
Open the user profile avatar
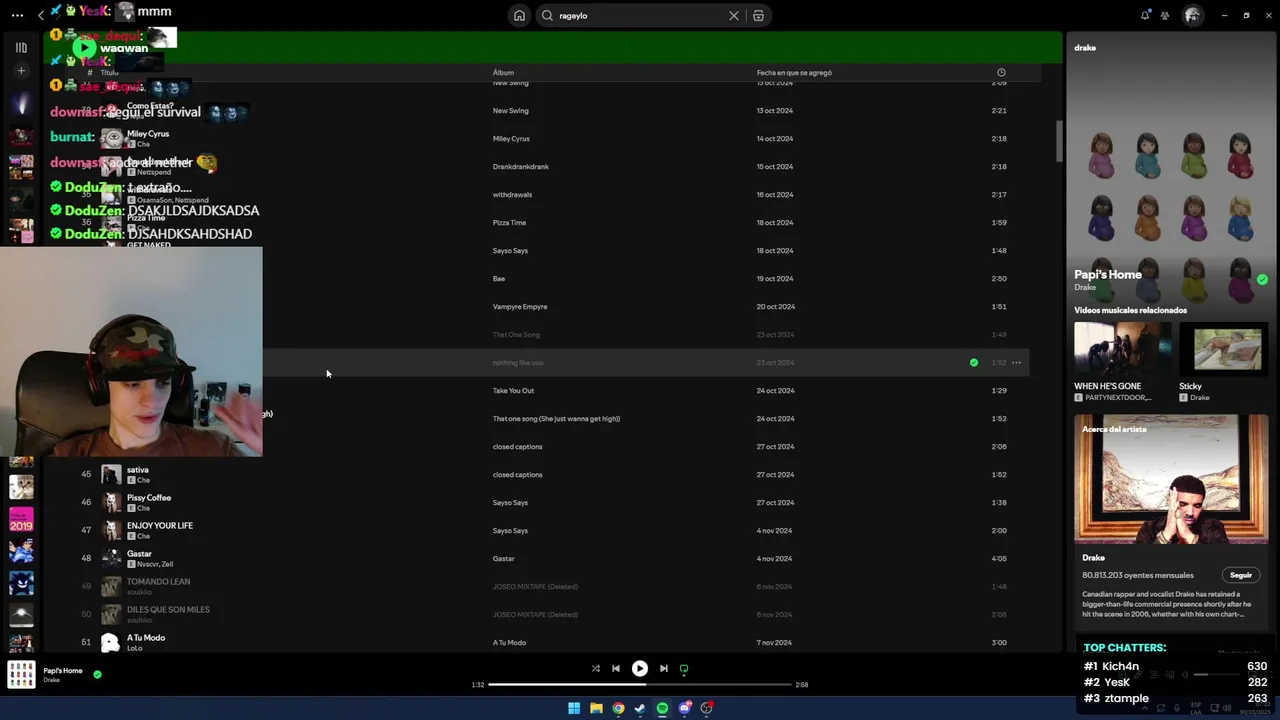coord(1192,15)
